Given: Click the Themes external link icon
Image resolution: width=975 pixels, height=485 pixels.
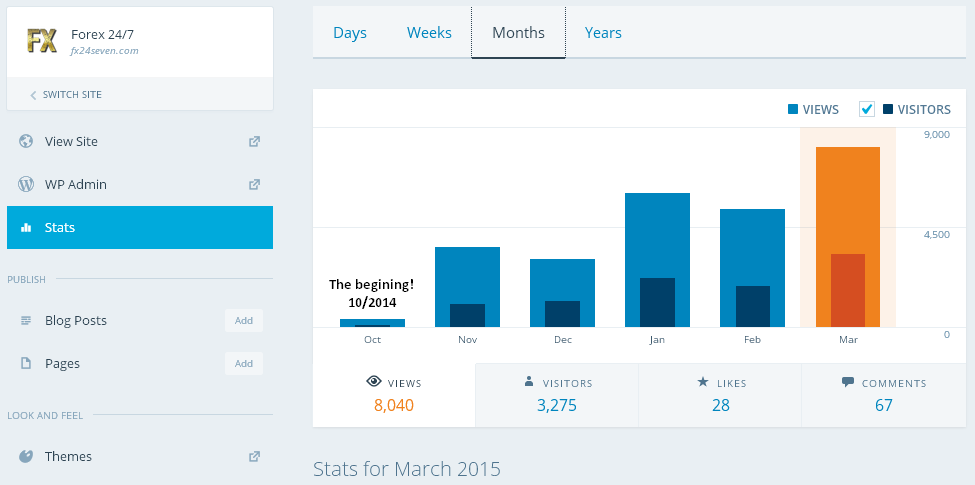Looking at the screenshot, I should point(254,456).
